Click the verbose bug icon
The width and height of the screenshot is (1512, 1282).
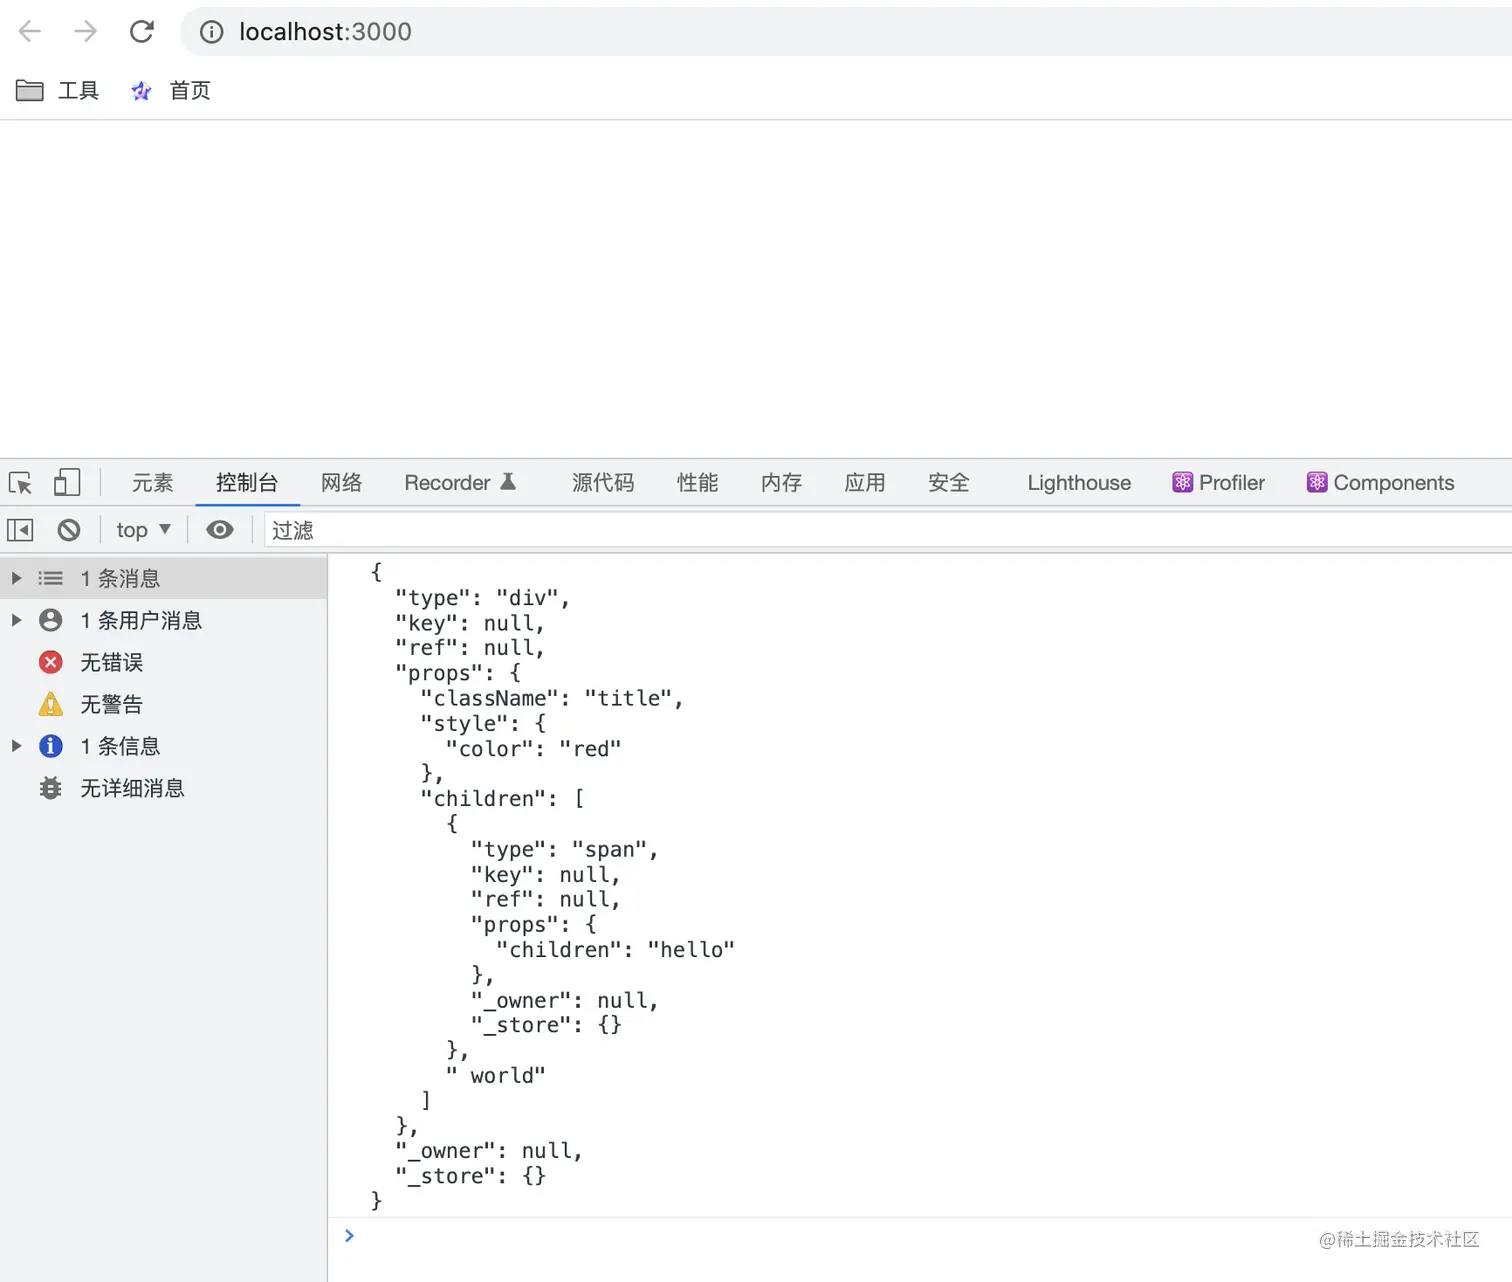(x=50, y=788)
